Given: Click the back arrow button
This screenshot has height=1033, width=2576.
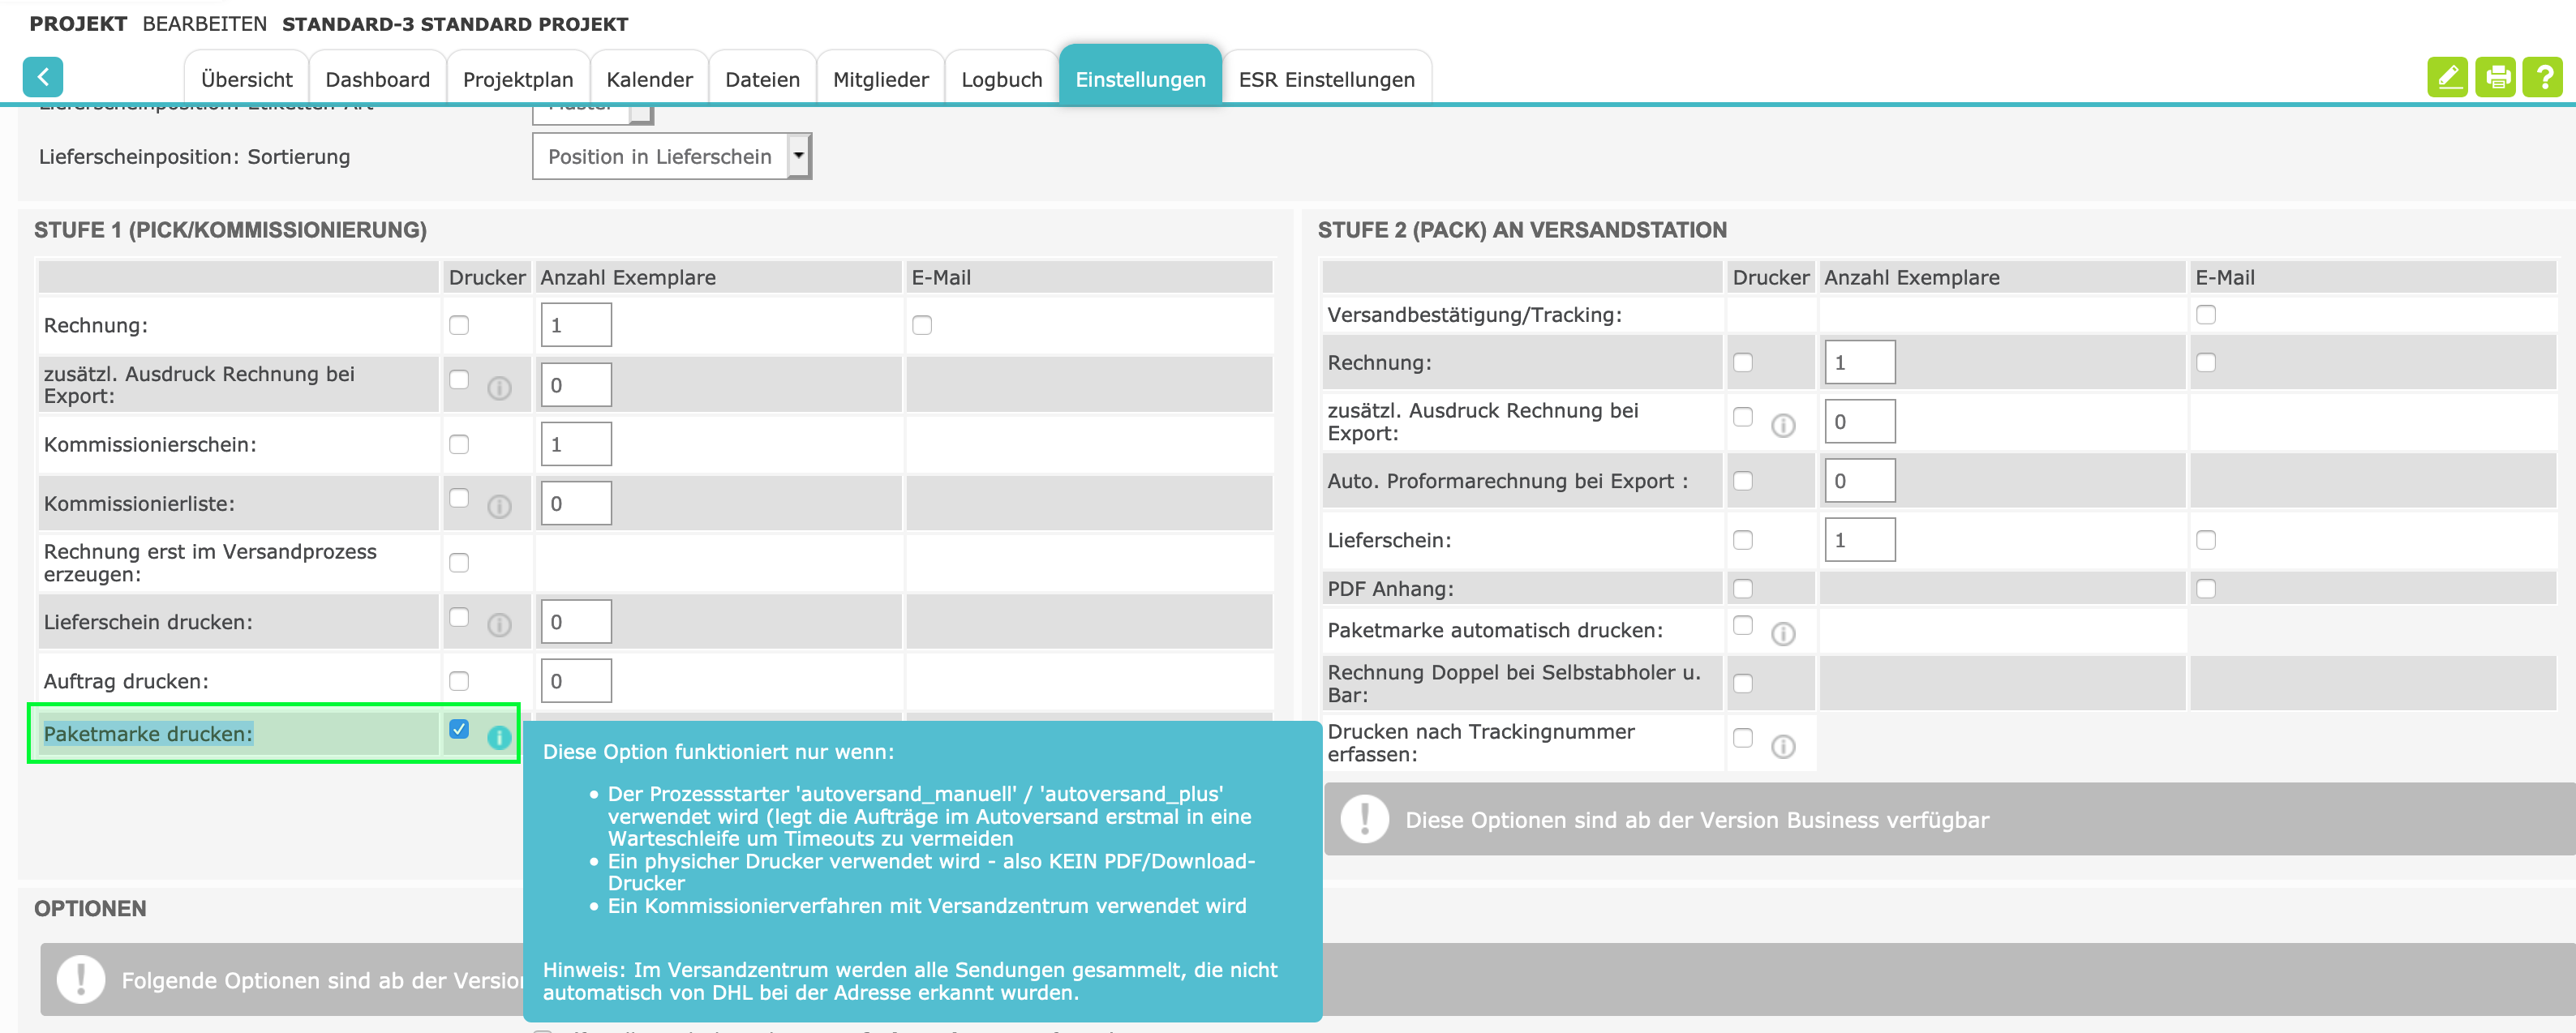Looking at the screenshot, I should point(43,77).
